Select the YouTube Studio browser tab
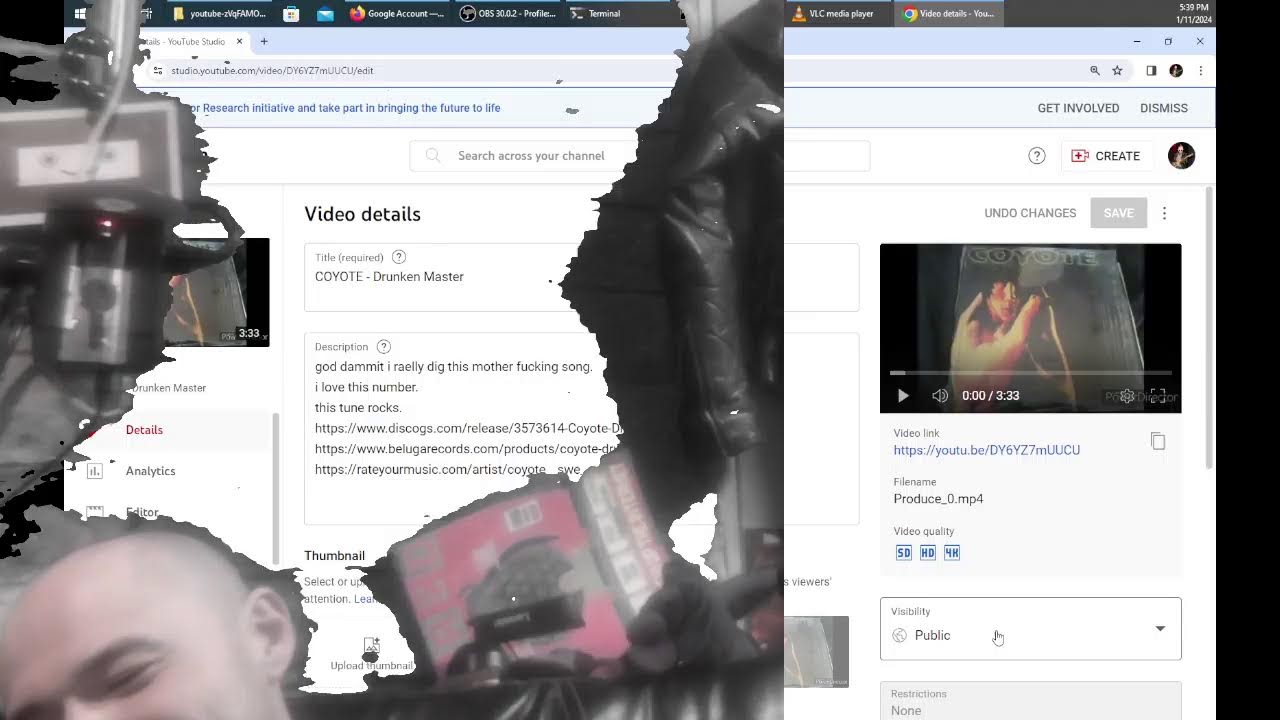1280x720 pixels. point(186,42)
